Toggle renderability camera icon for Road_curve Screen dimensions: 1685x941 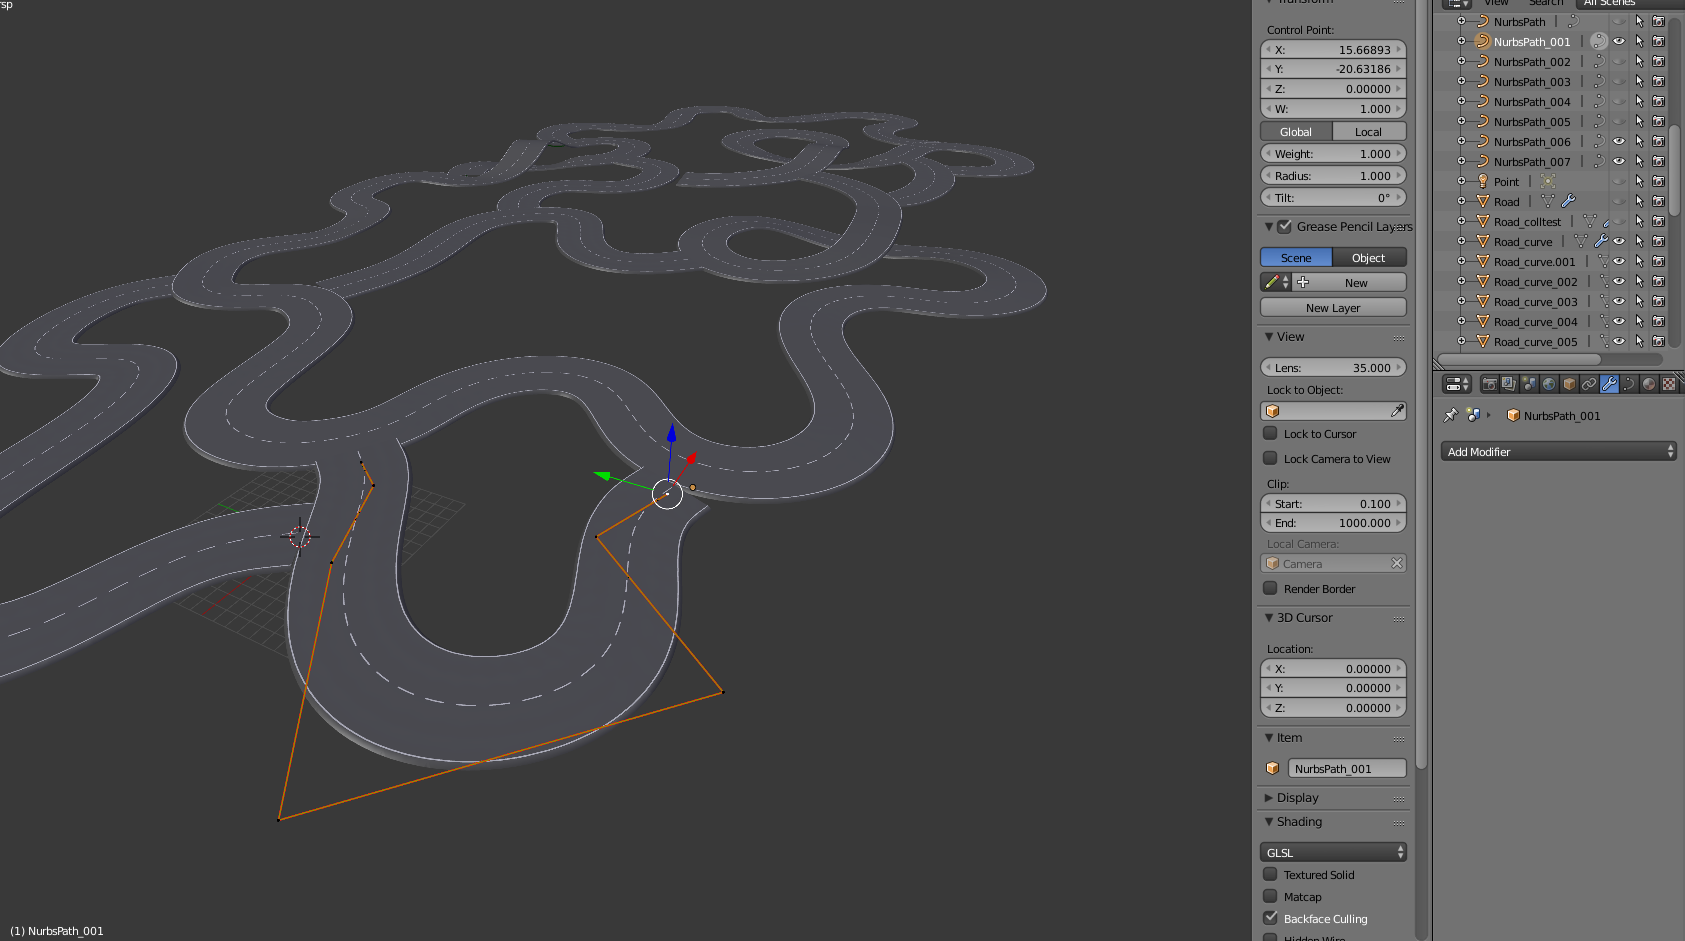click(1658, 241)
